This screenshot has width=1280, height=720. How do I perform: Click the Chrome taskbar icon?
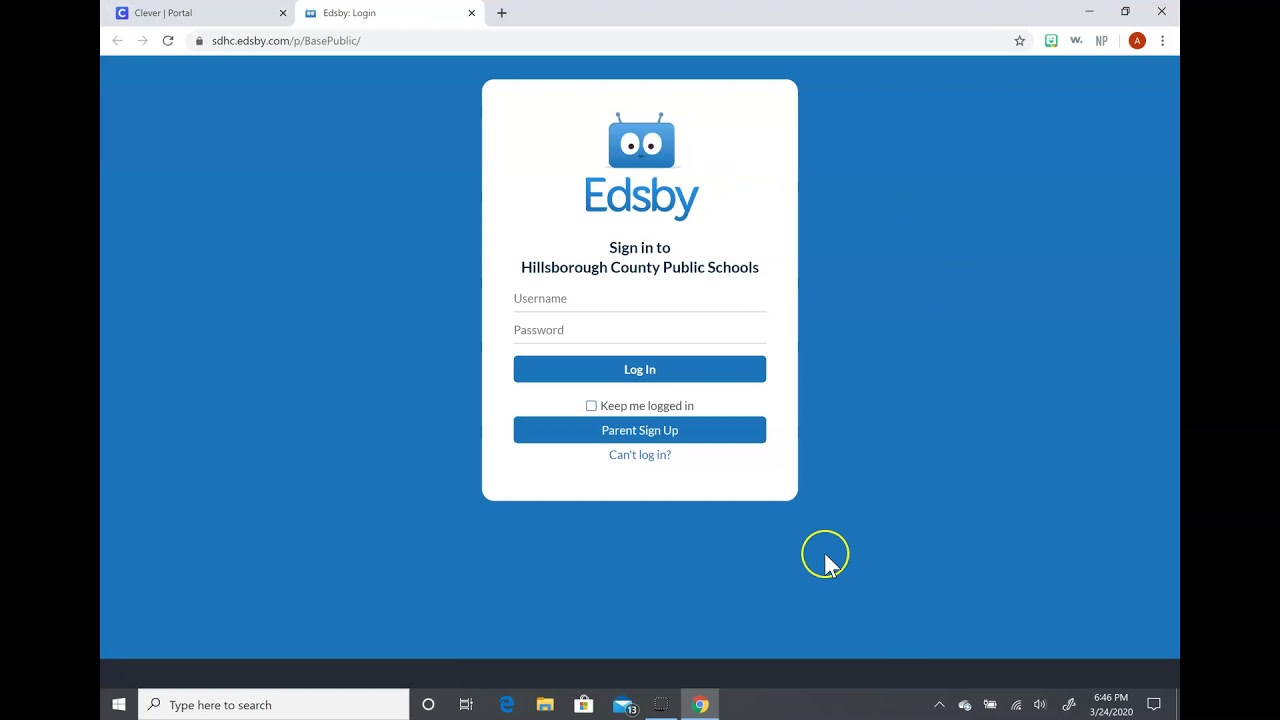click(701, 705)
